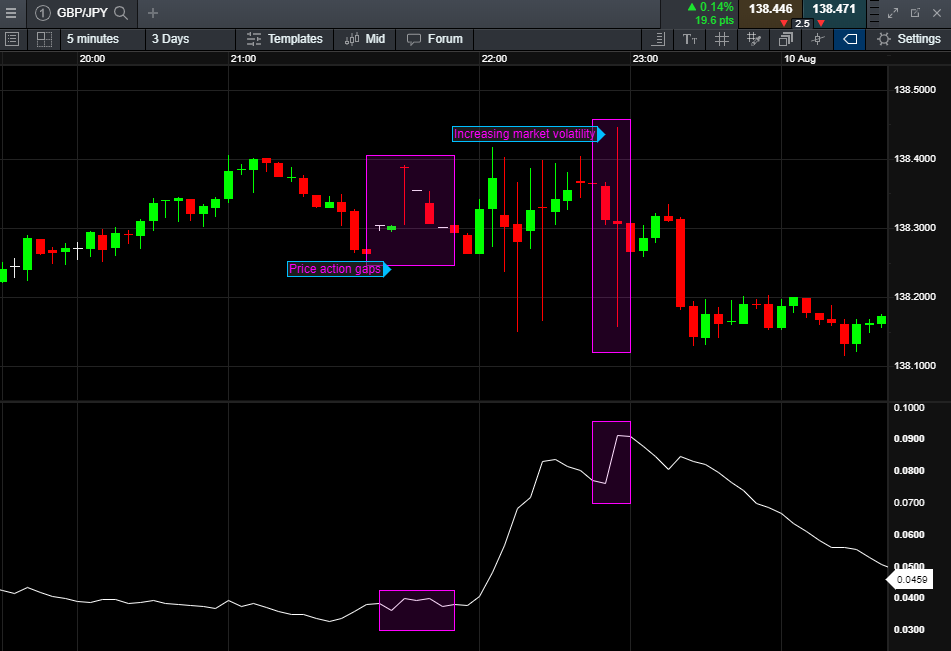
Task: Click the 23:00 time axis label
Action: (645, 59)
